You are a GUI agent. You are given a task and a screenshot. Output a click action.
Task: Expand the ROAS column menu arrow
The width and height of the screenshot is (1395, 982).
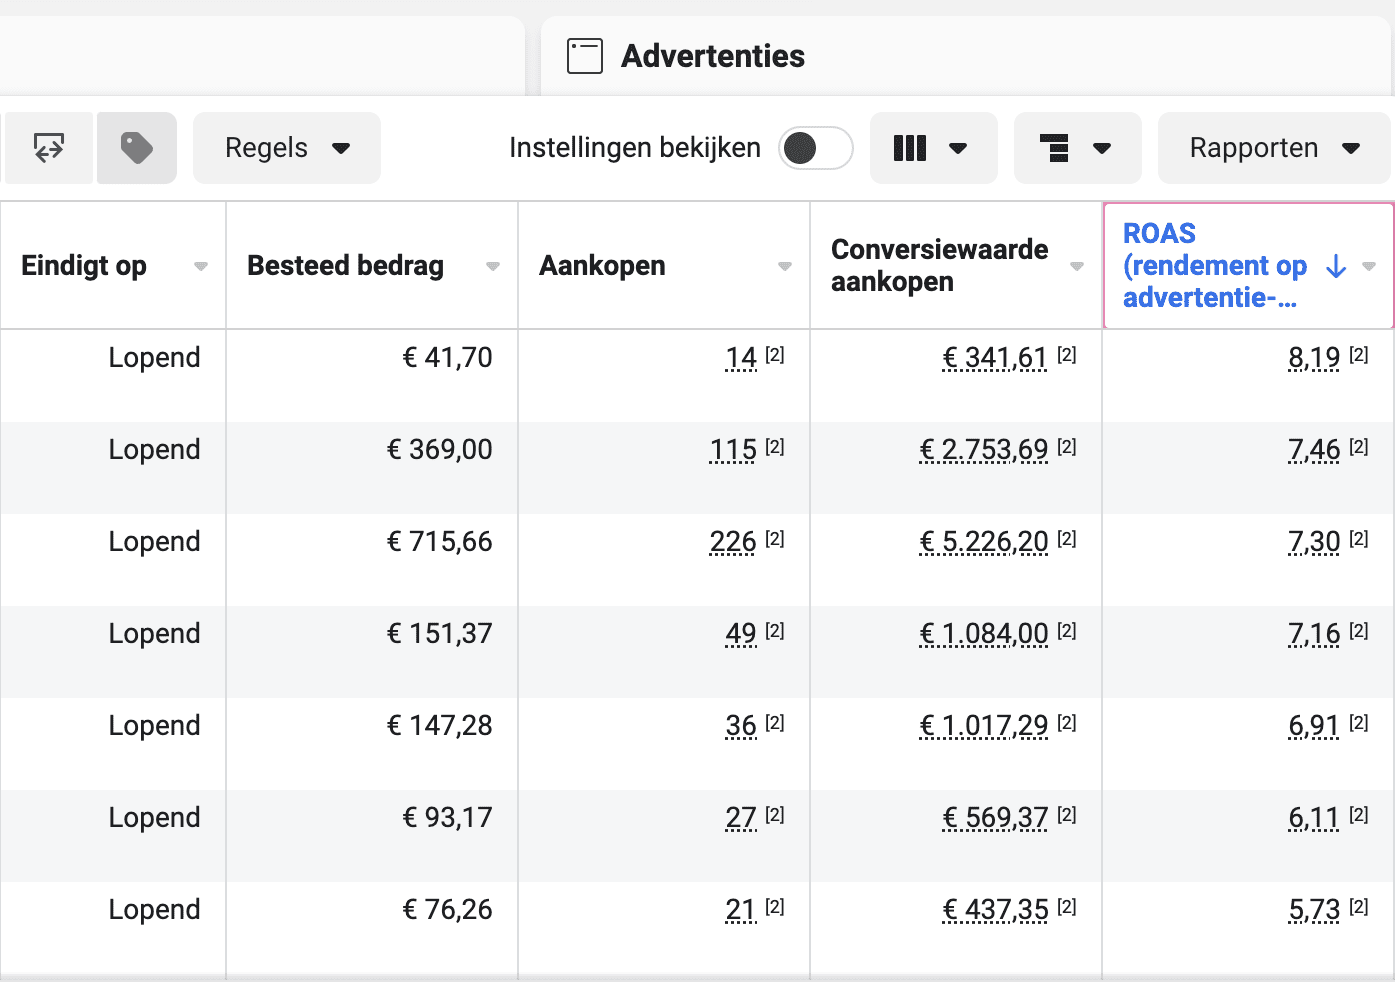coord(1369,266)
